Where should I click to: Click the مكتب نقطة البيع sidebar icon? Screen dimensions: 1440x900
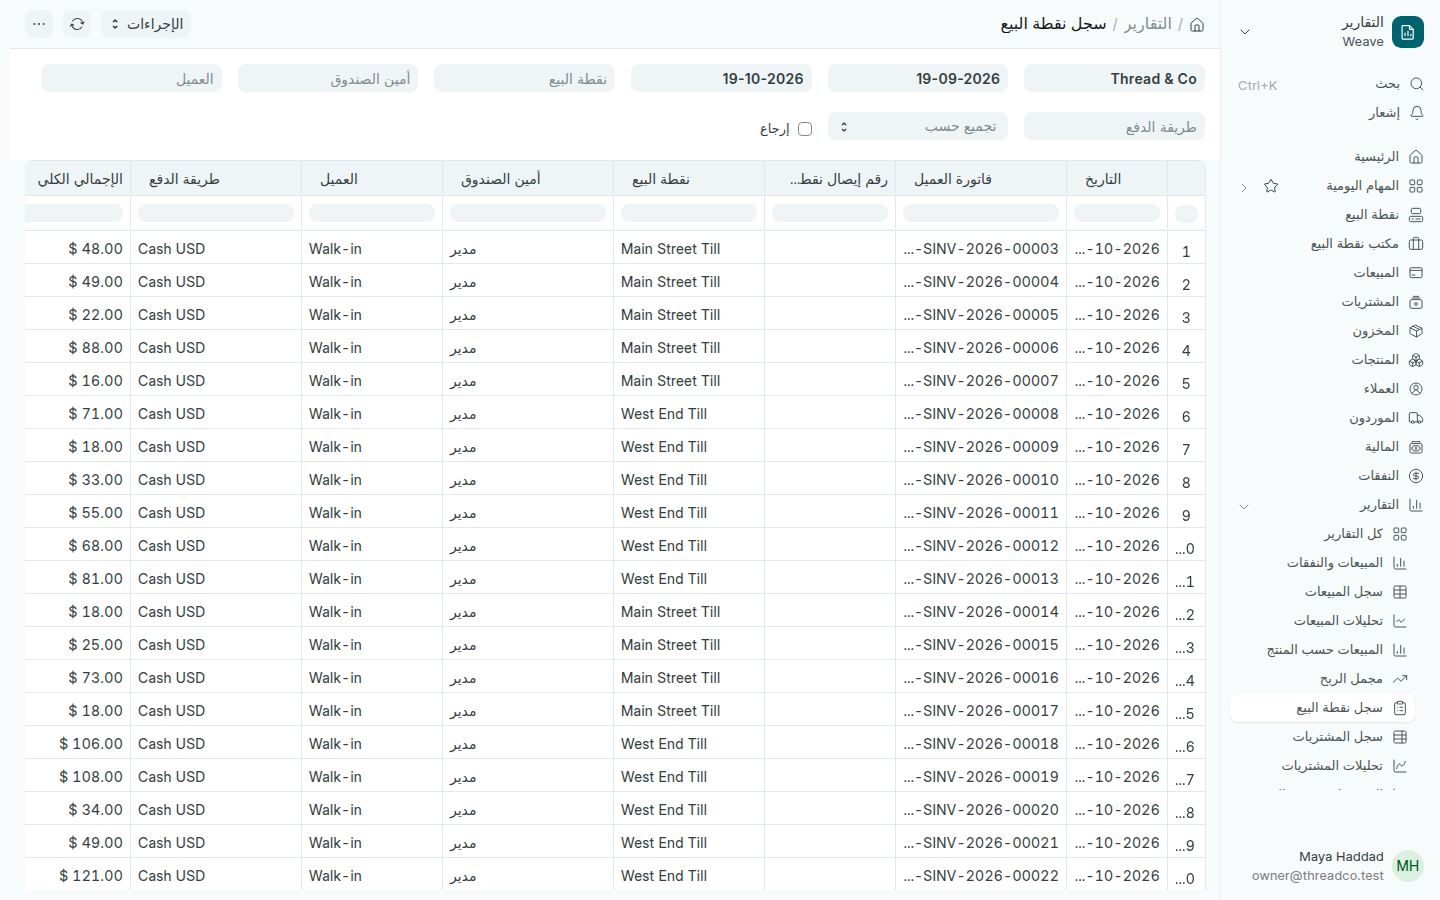(1416, 244)
